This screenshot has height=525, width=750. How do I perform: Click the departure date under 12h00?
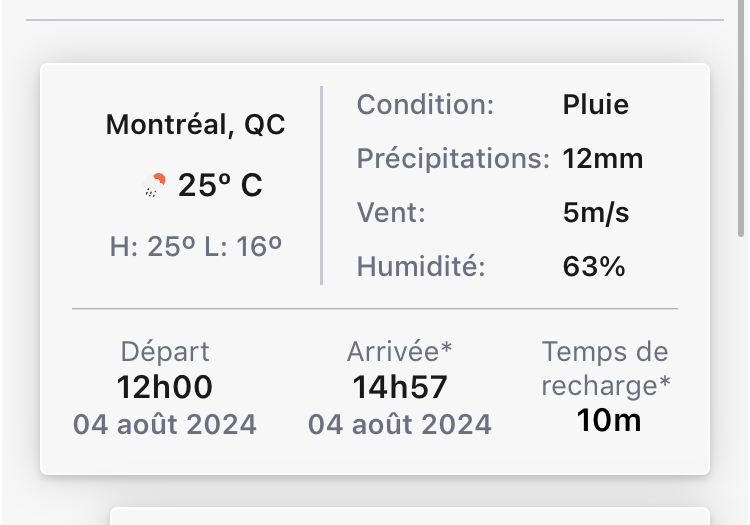165,424
